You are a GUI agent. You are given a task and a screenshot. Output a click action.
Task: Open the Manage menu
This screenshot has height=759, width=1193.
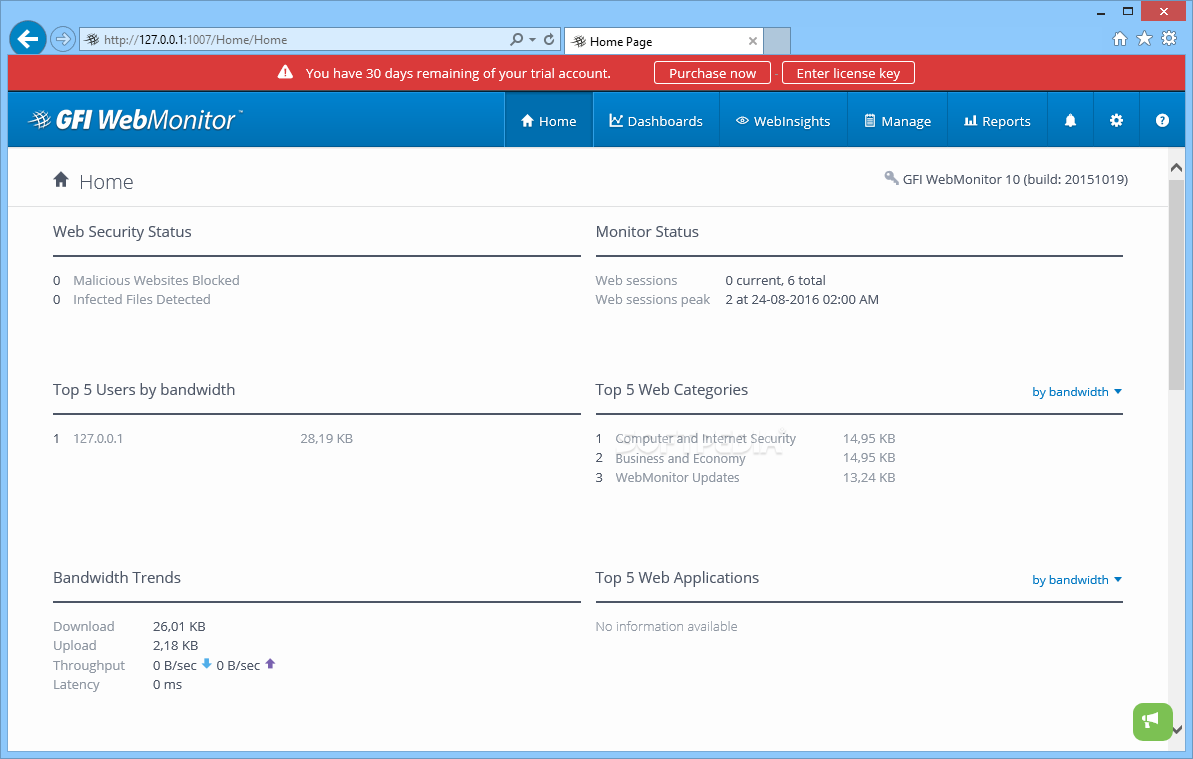898,120
